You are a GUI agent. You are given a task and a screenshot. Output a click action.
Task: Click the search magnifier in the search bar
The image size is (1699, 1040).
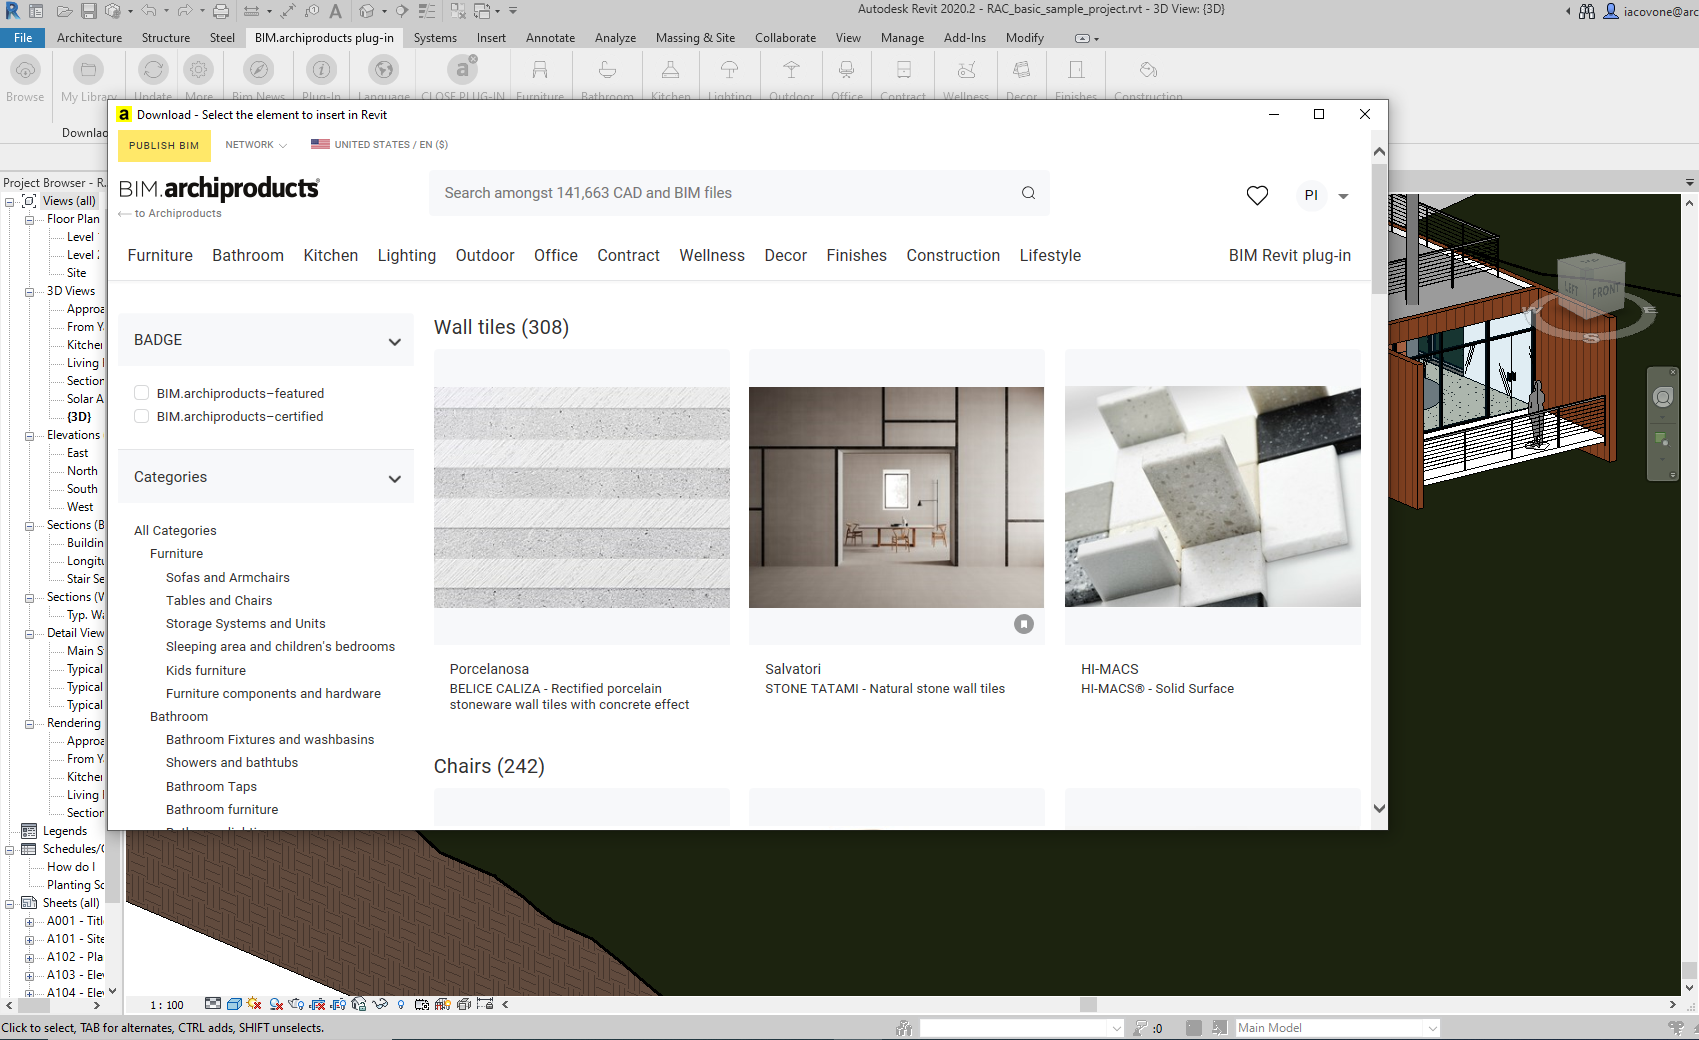pos(1028,192)
